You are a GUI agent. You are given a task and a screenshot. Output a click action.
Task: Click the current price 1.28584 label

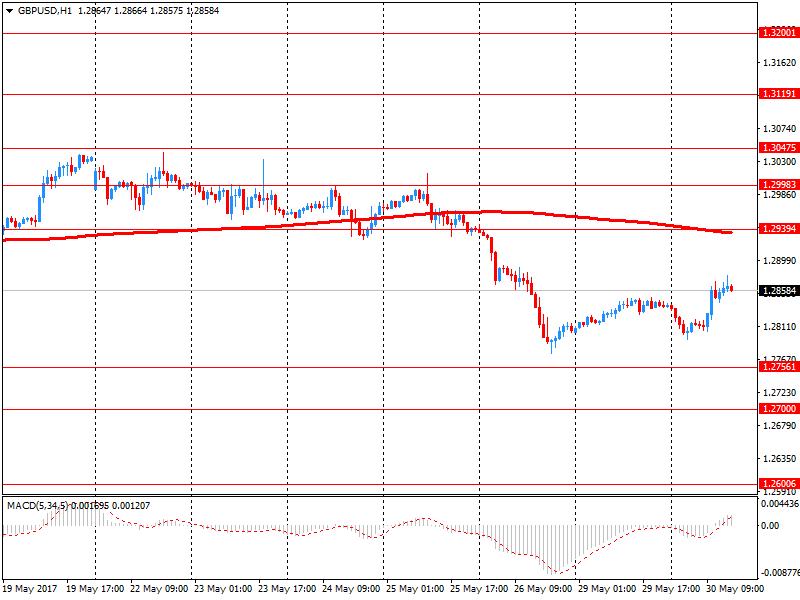pyautogui.click(x=779, y=291)
